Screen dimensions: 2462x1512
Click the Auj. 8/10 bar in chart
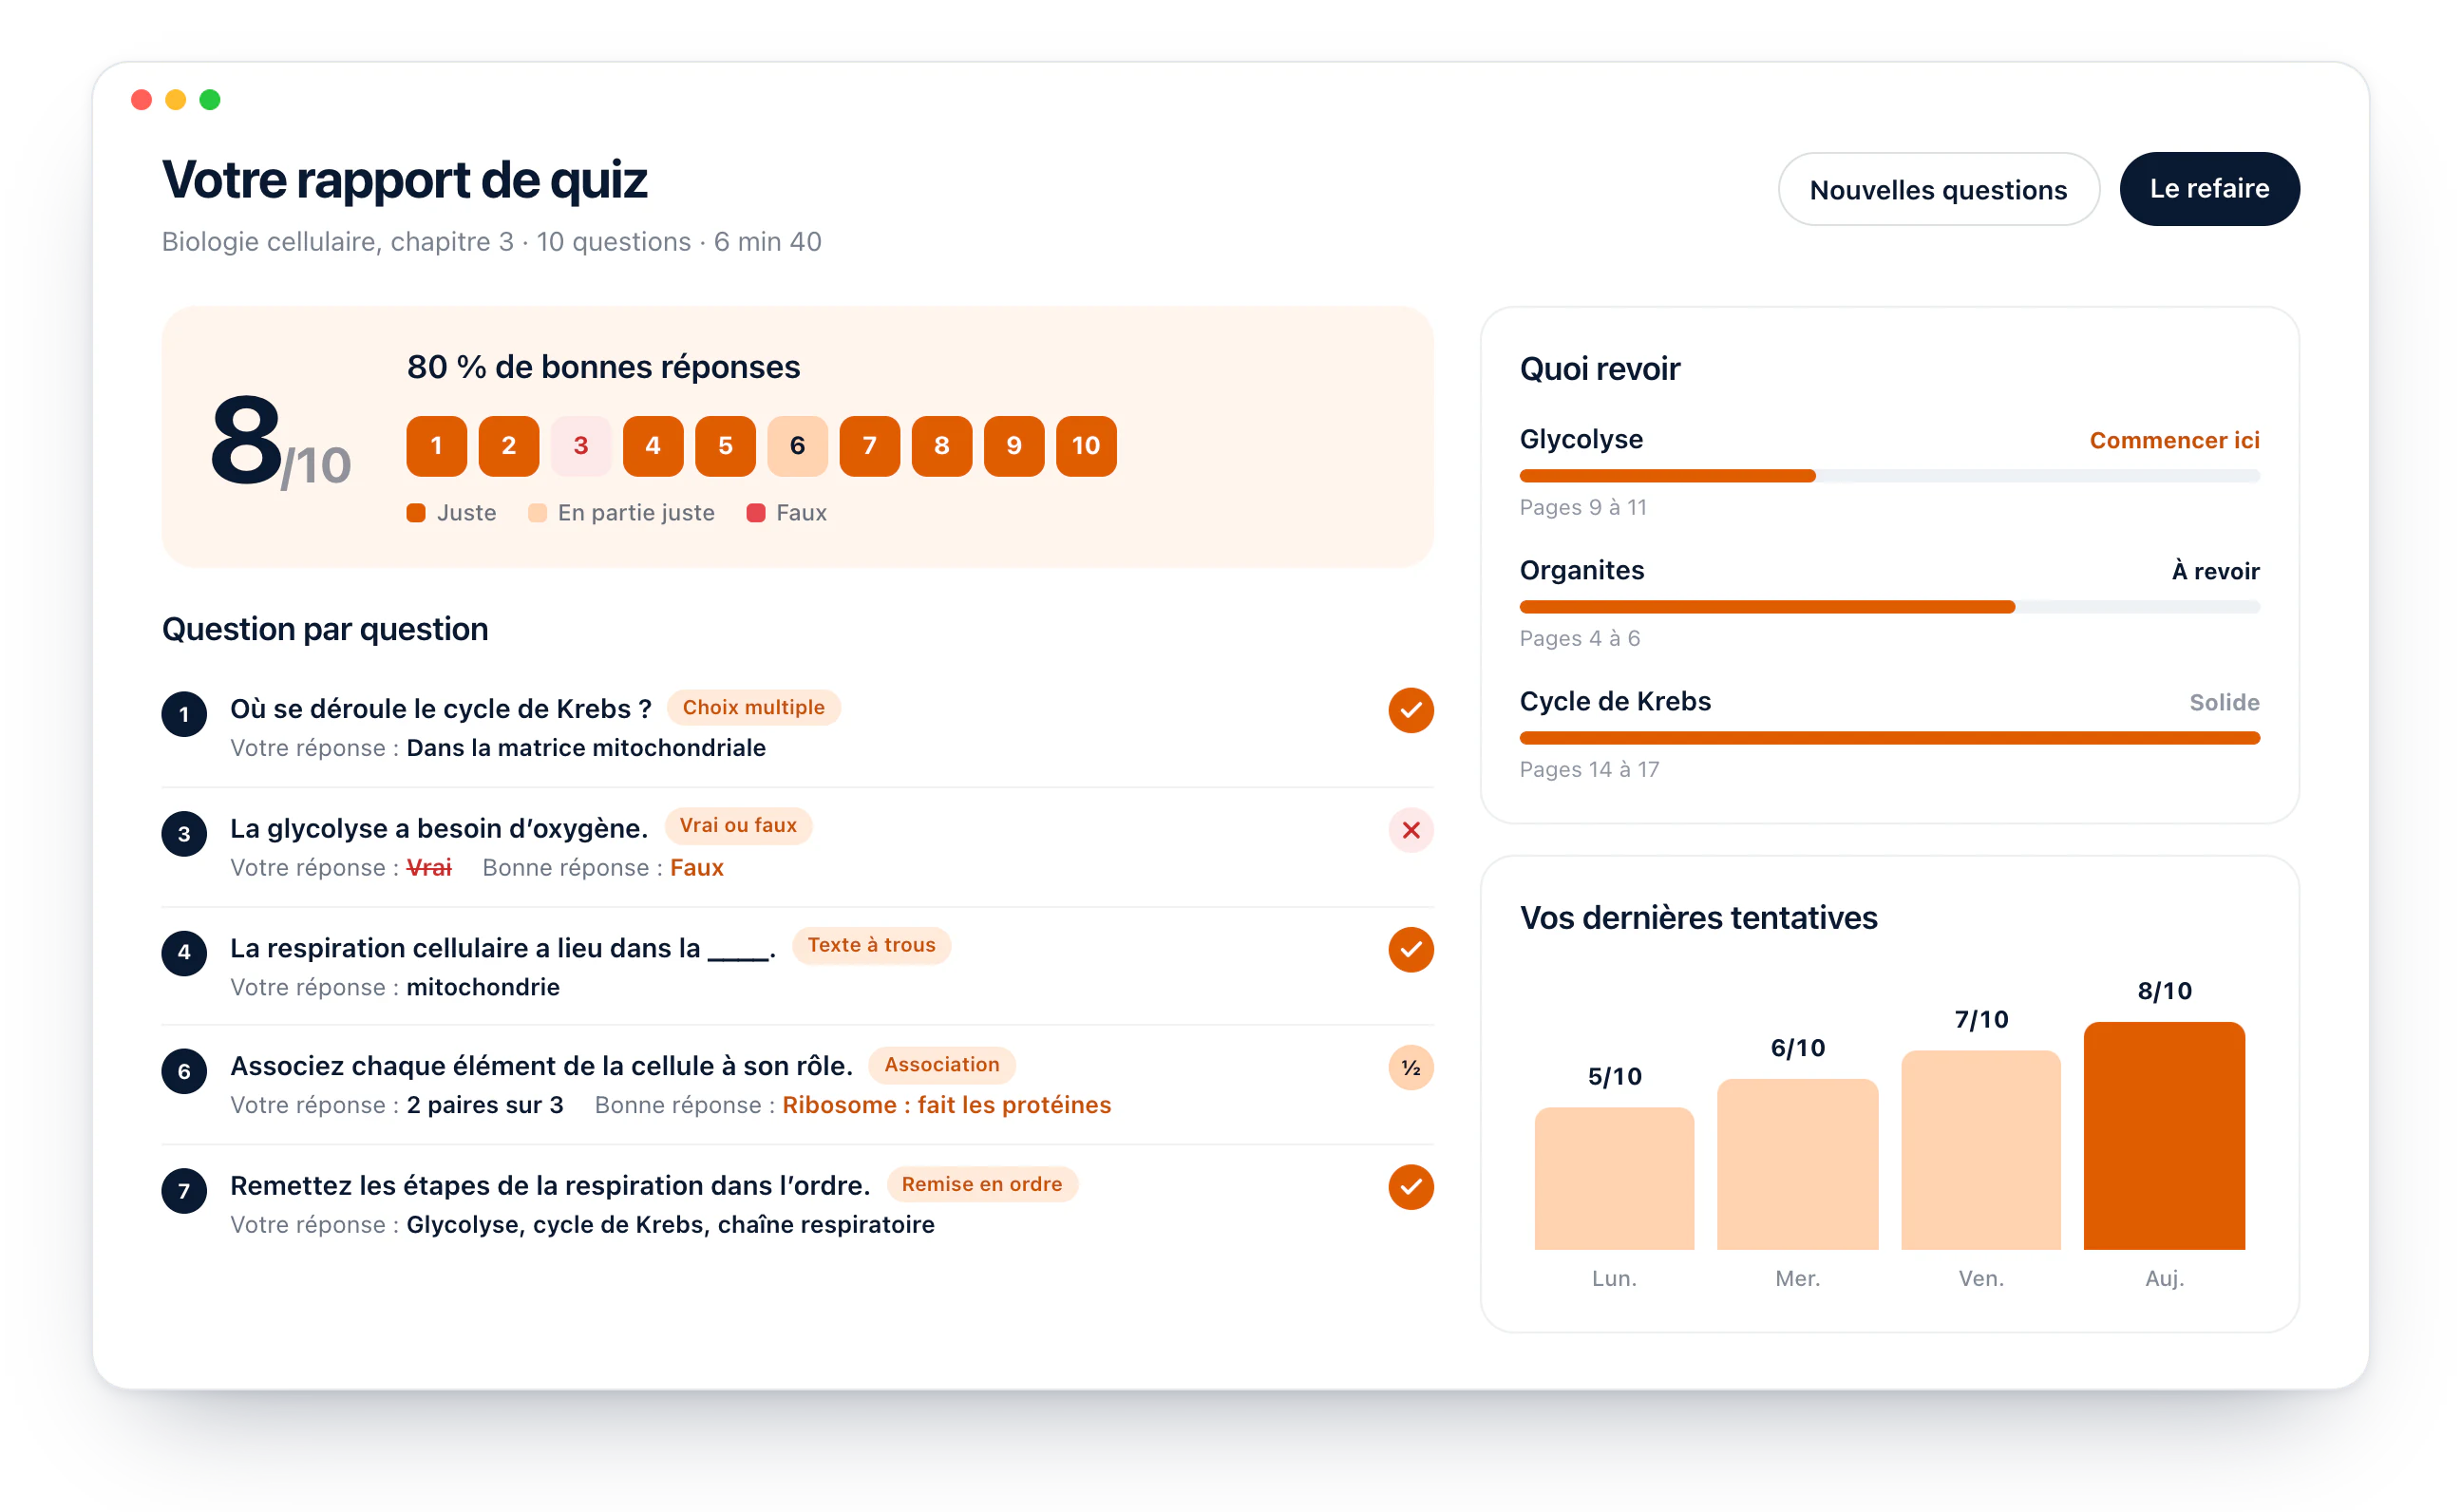click(x=2164, y=1136)
